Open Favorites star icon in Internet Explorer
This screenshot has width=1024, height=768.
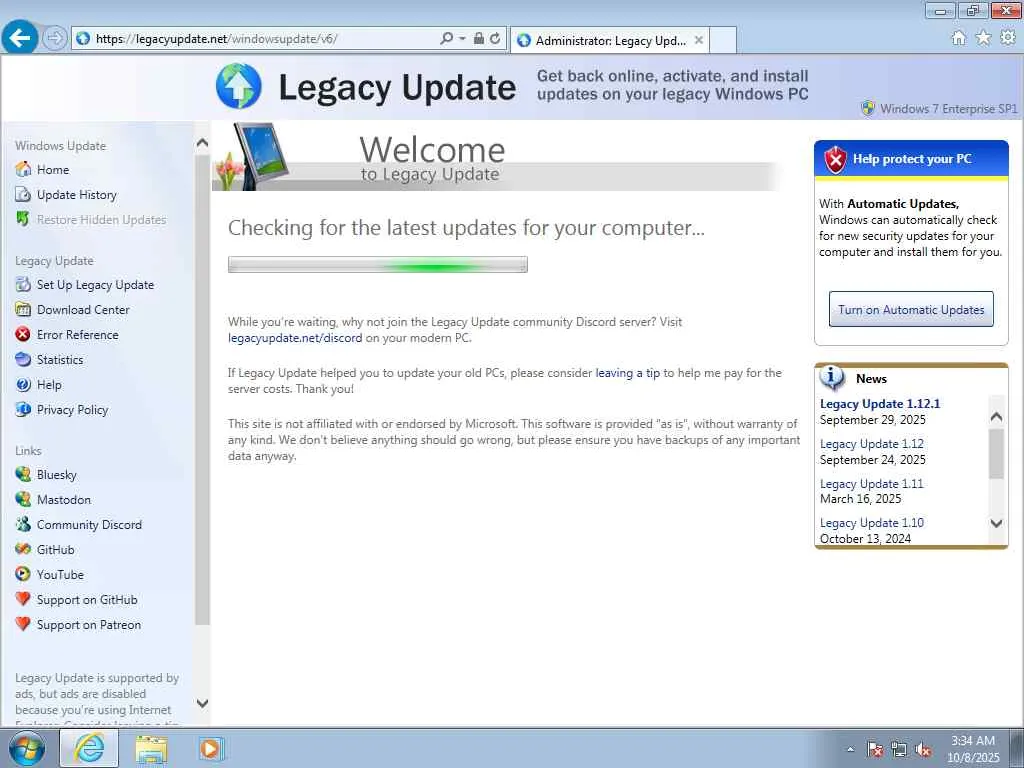point(983,38)
